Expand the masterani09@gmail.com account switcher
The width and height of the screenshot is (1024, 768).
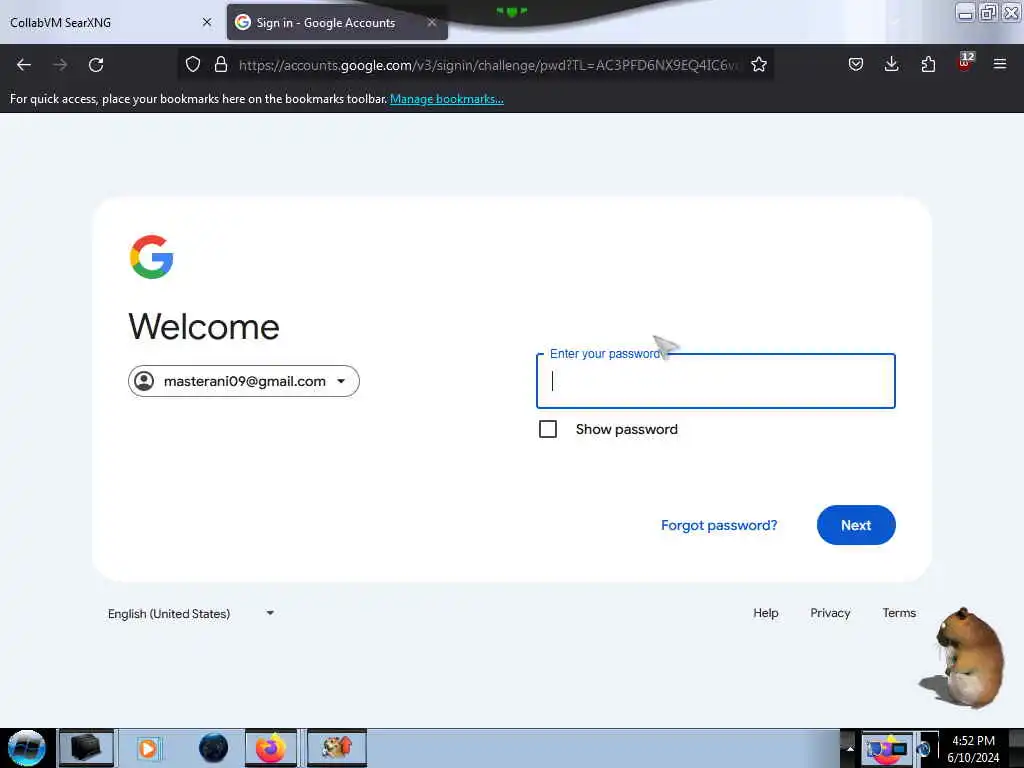244,381
